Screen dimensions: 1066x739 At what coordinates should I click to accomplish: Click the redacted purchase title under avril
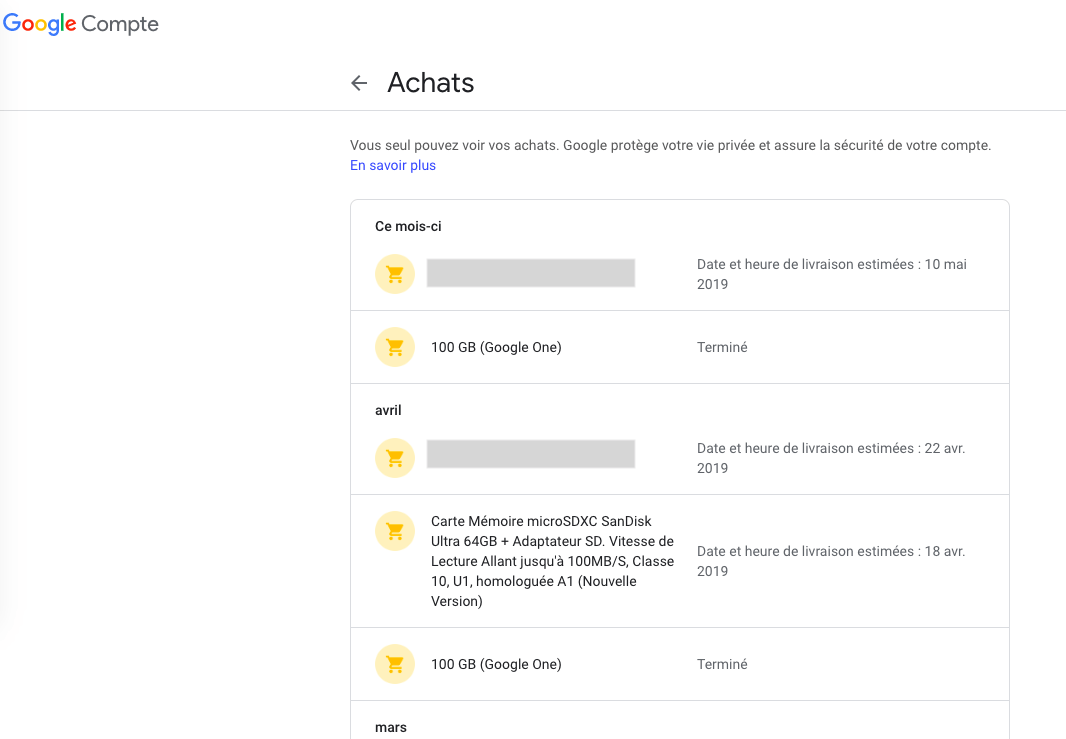pos(531,454)
